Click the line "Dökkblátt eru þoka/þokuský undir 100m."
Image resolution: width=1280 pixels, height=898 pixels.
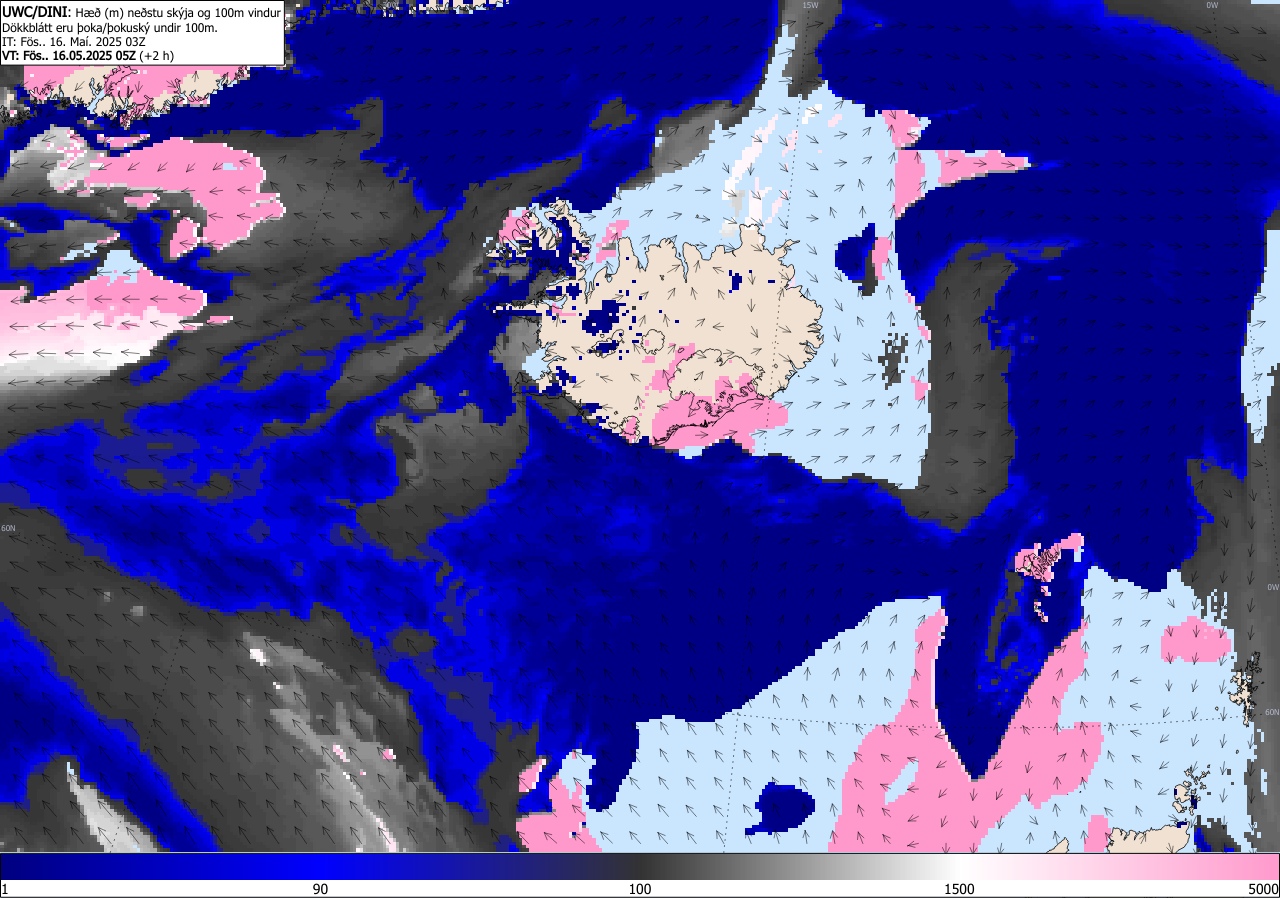[x=110, y=27]
